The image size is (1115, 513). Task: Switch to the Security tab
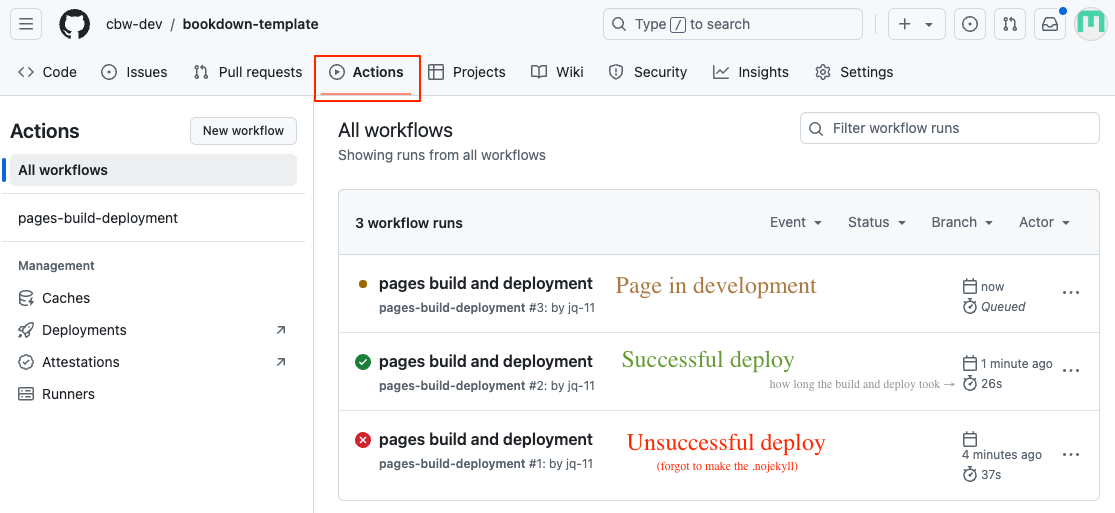point(648,72)
